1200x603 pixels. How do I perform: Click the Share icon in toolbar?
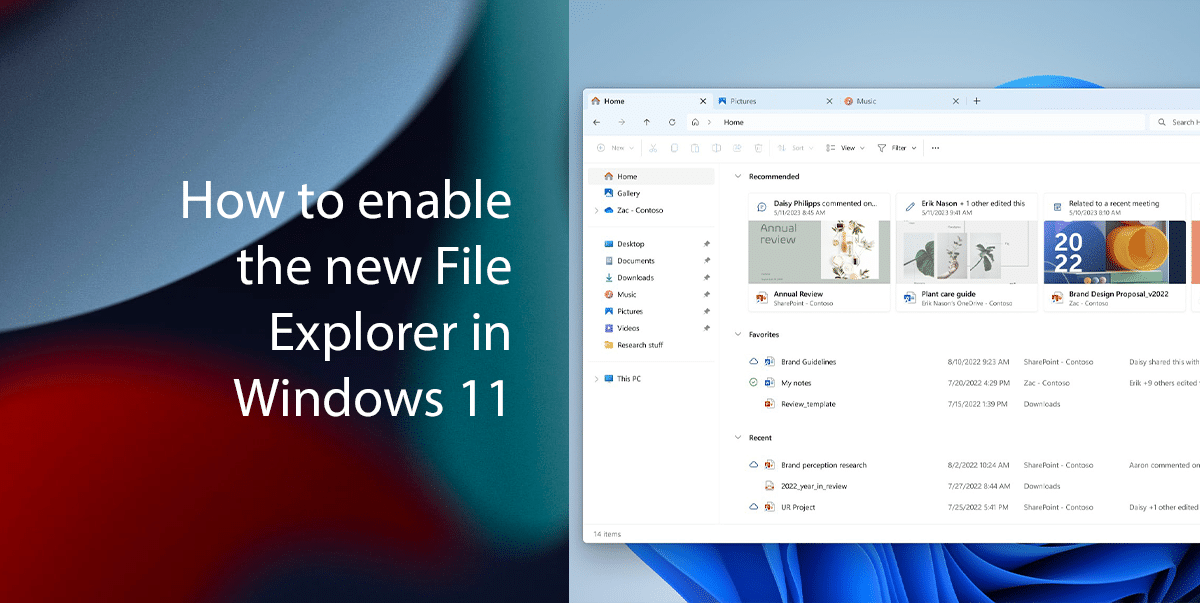[x=737, y=148]
